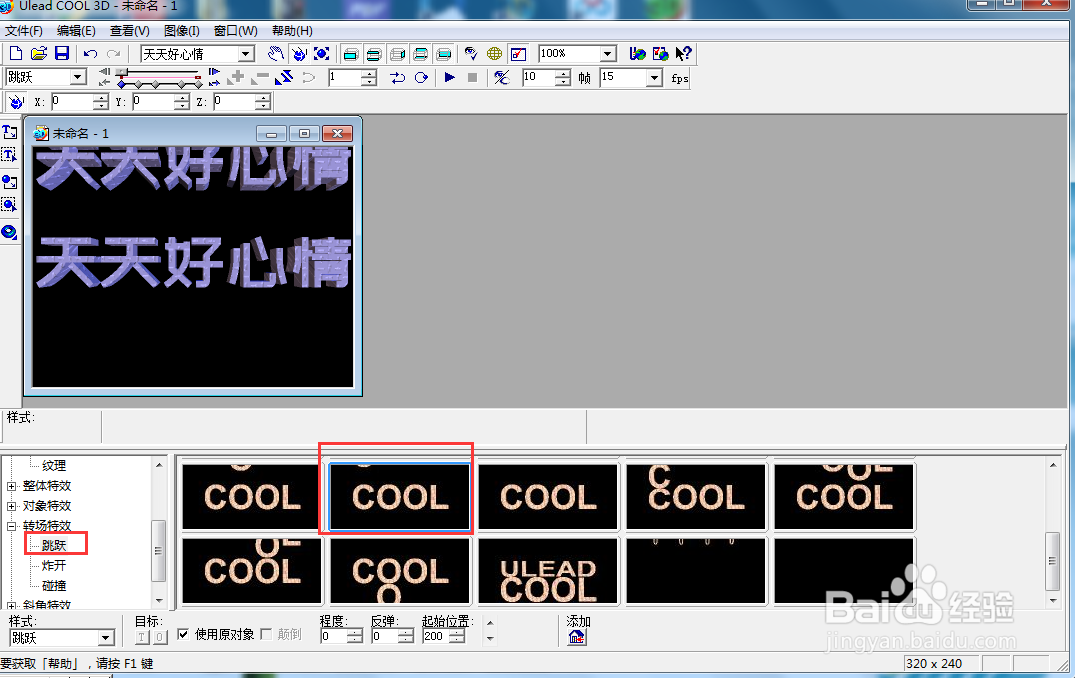This screenshot has height=678, width=1075.
Task: Click the percent eye toggle in the animation toolbar
Action: [x=502, y=77]
